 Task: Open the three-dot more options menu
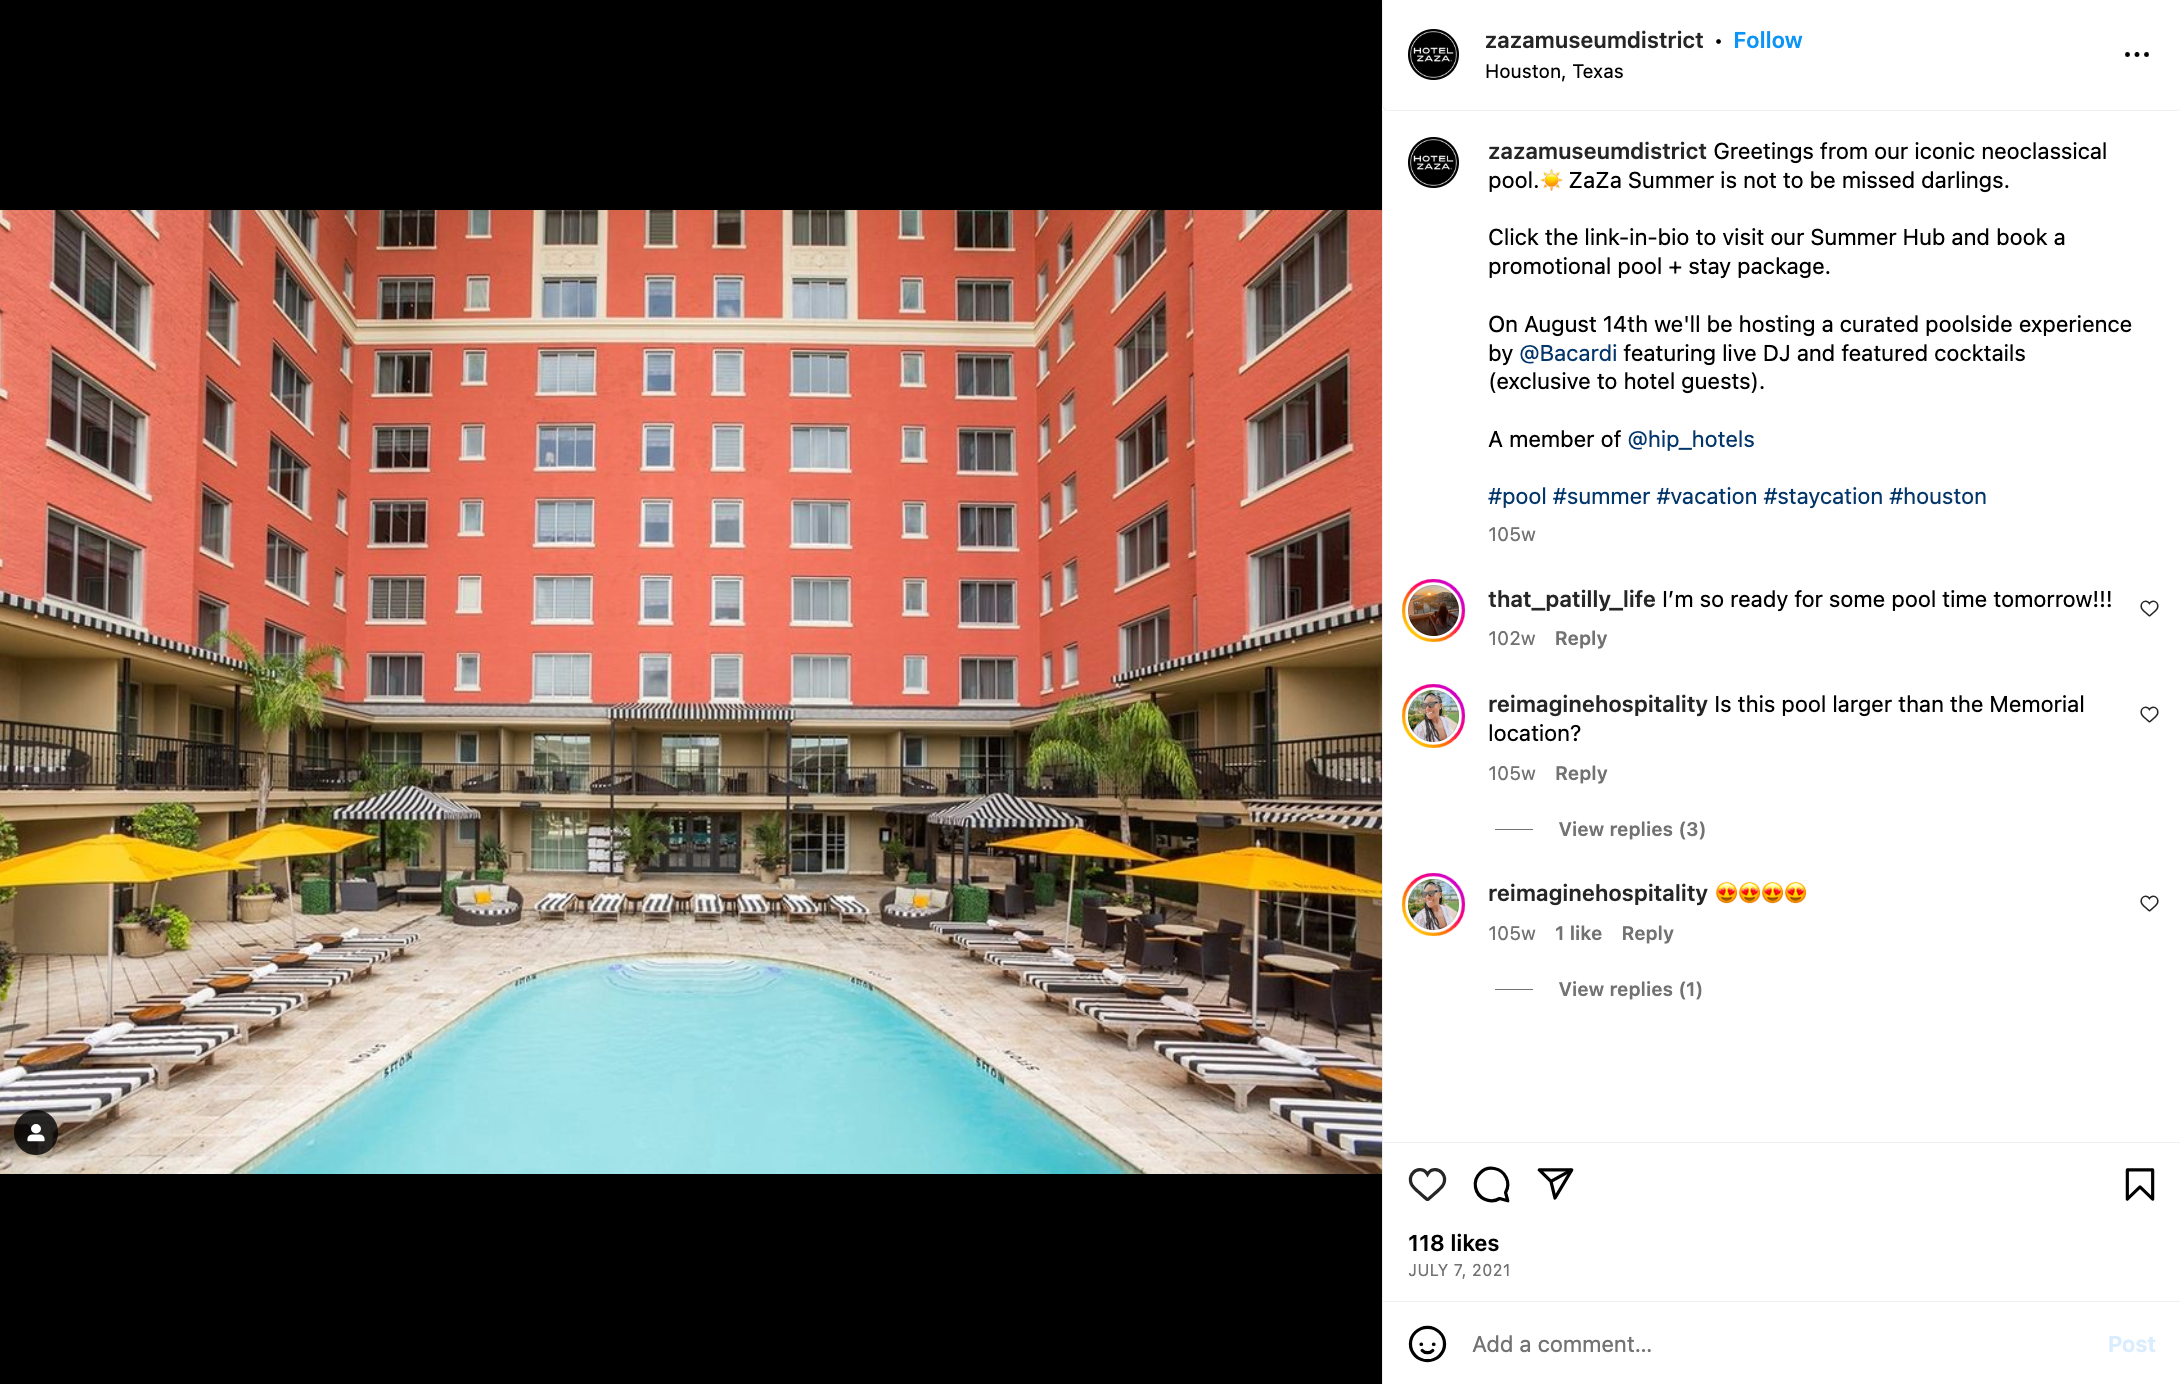2137,55
